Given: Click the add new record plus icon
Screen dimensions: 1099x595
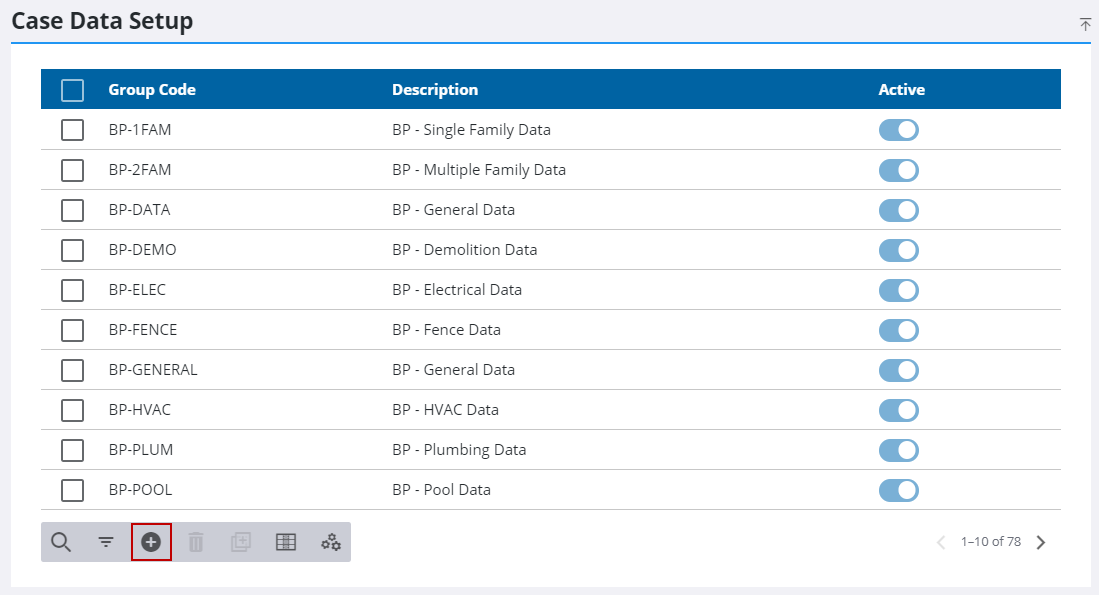Looking at the screenshot, I should click(x=151, y=542).
